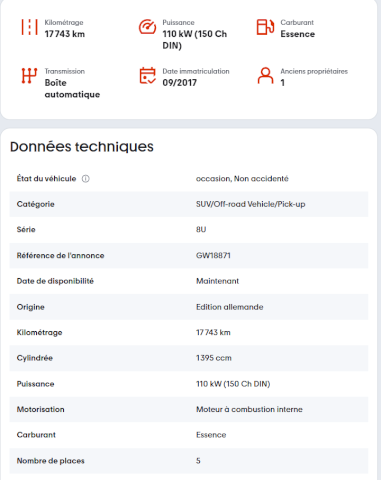Select the '17 743 km' summary value
Viewport: 381px width, 480px height.
pyautogui.click(x=65, y=34)
